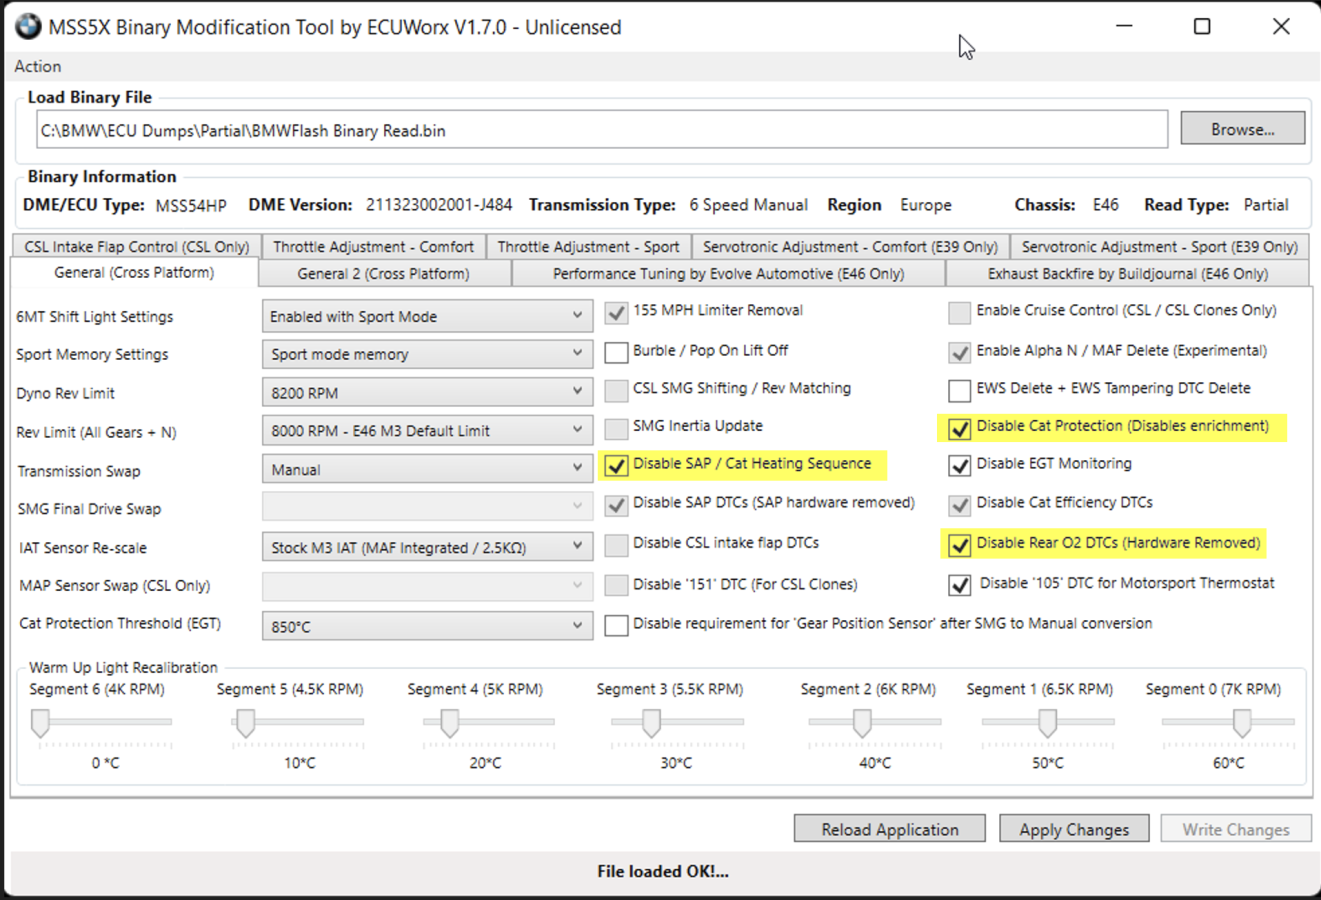Minimize the MSS5X tool window
This screenshot has width=1321, height=900.
coord(1124,27)
